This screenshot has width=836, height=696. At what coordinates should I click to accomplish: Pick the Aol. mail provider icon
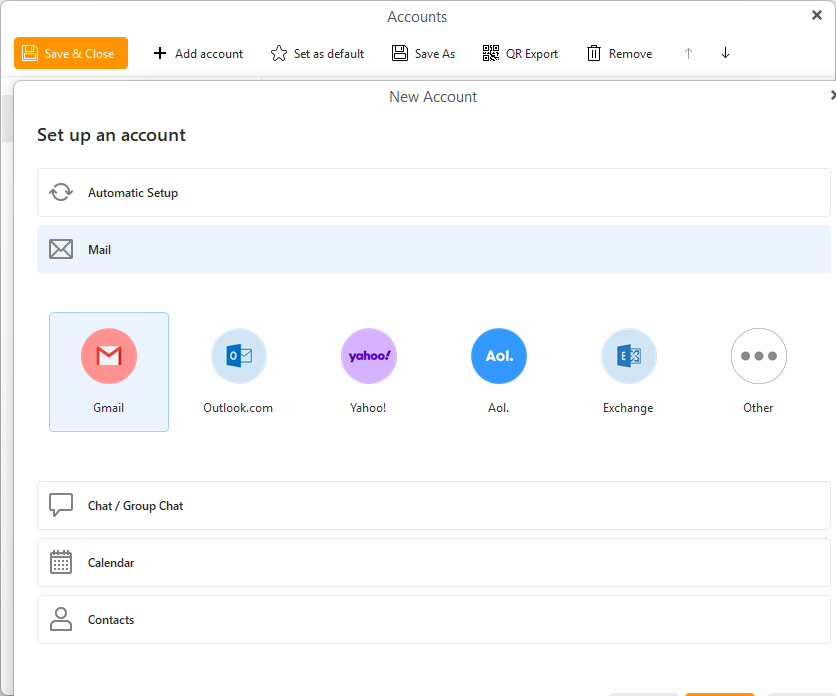[499, 356]
